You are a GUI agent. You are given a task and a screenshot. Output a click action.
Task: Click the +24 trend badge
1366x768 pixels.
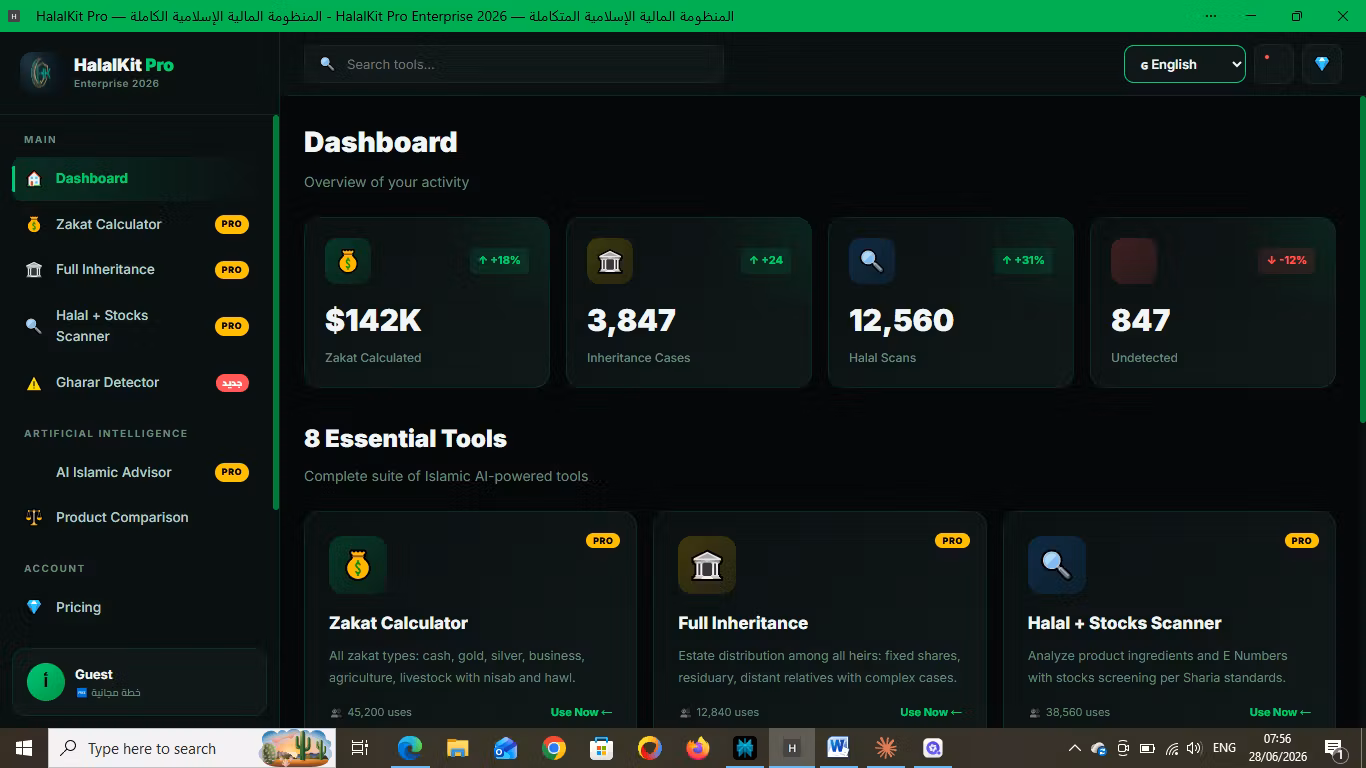pos(766,261)
